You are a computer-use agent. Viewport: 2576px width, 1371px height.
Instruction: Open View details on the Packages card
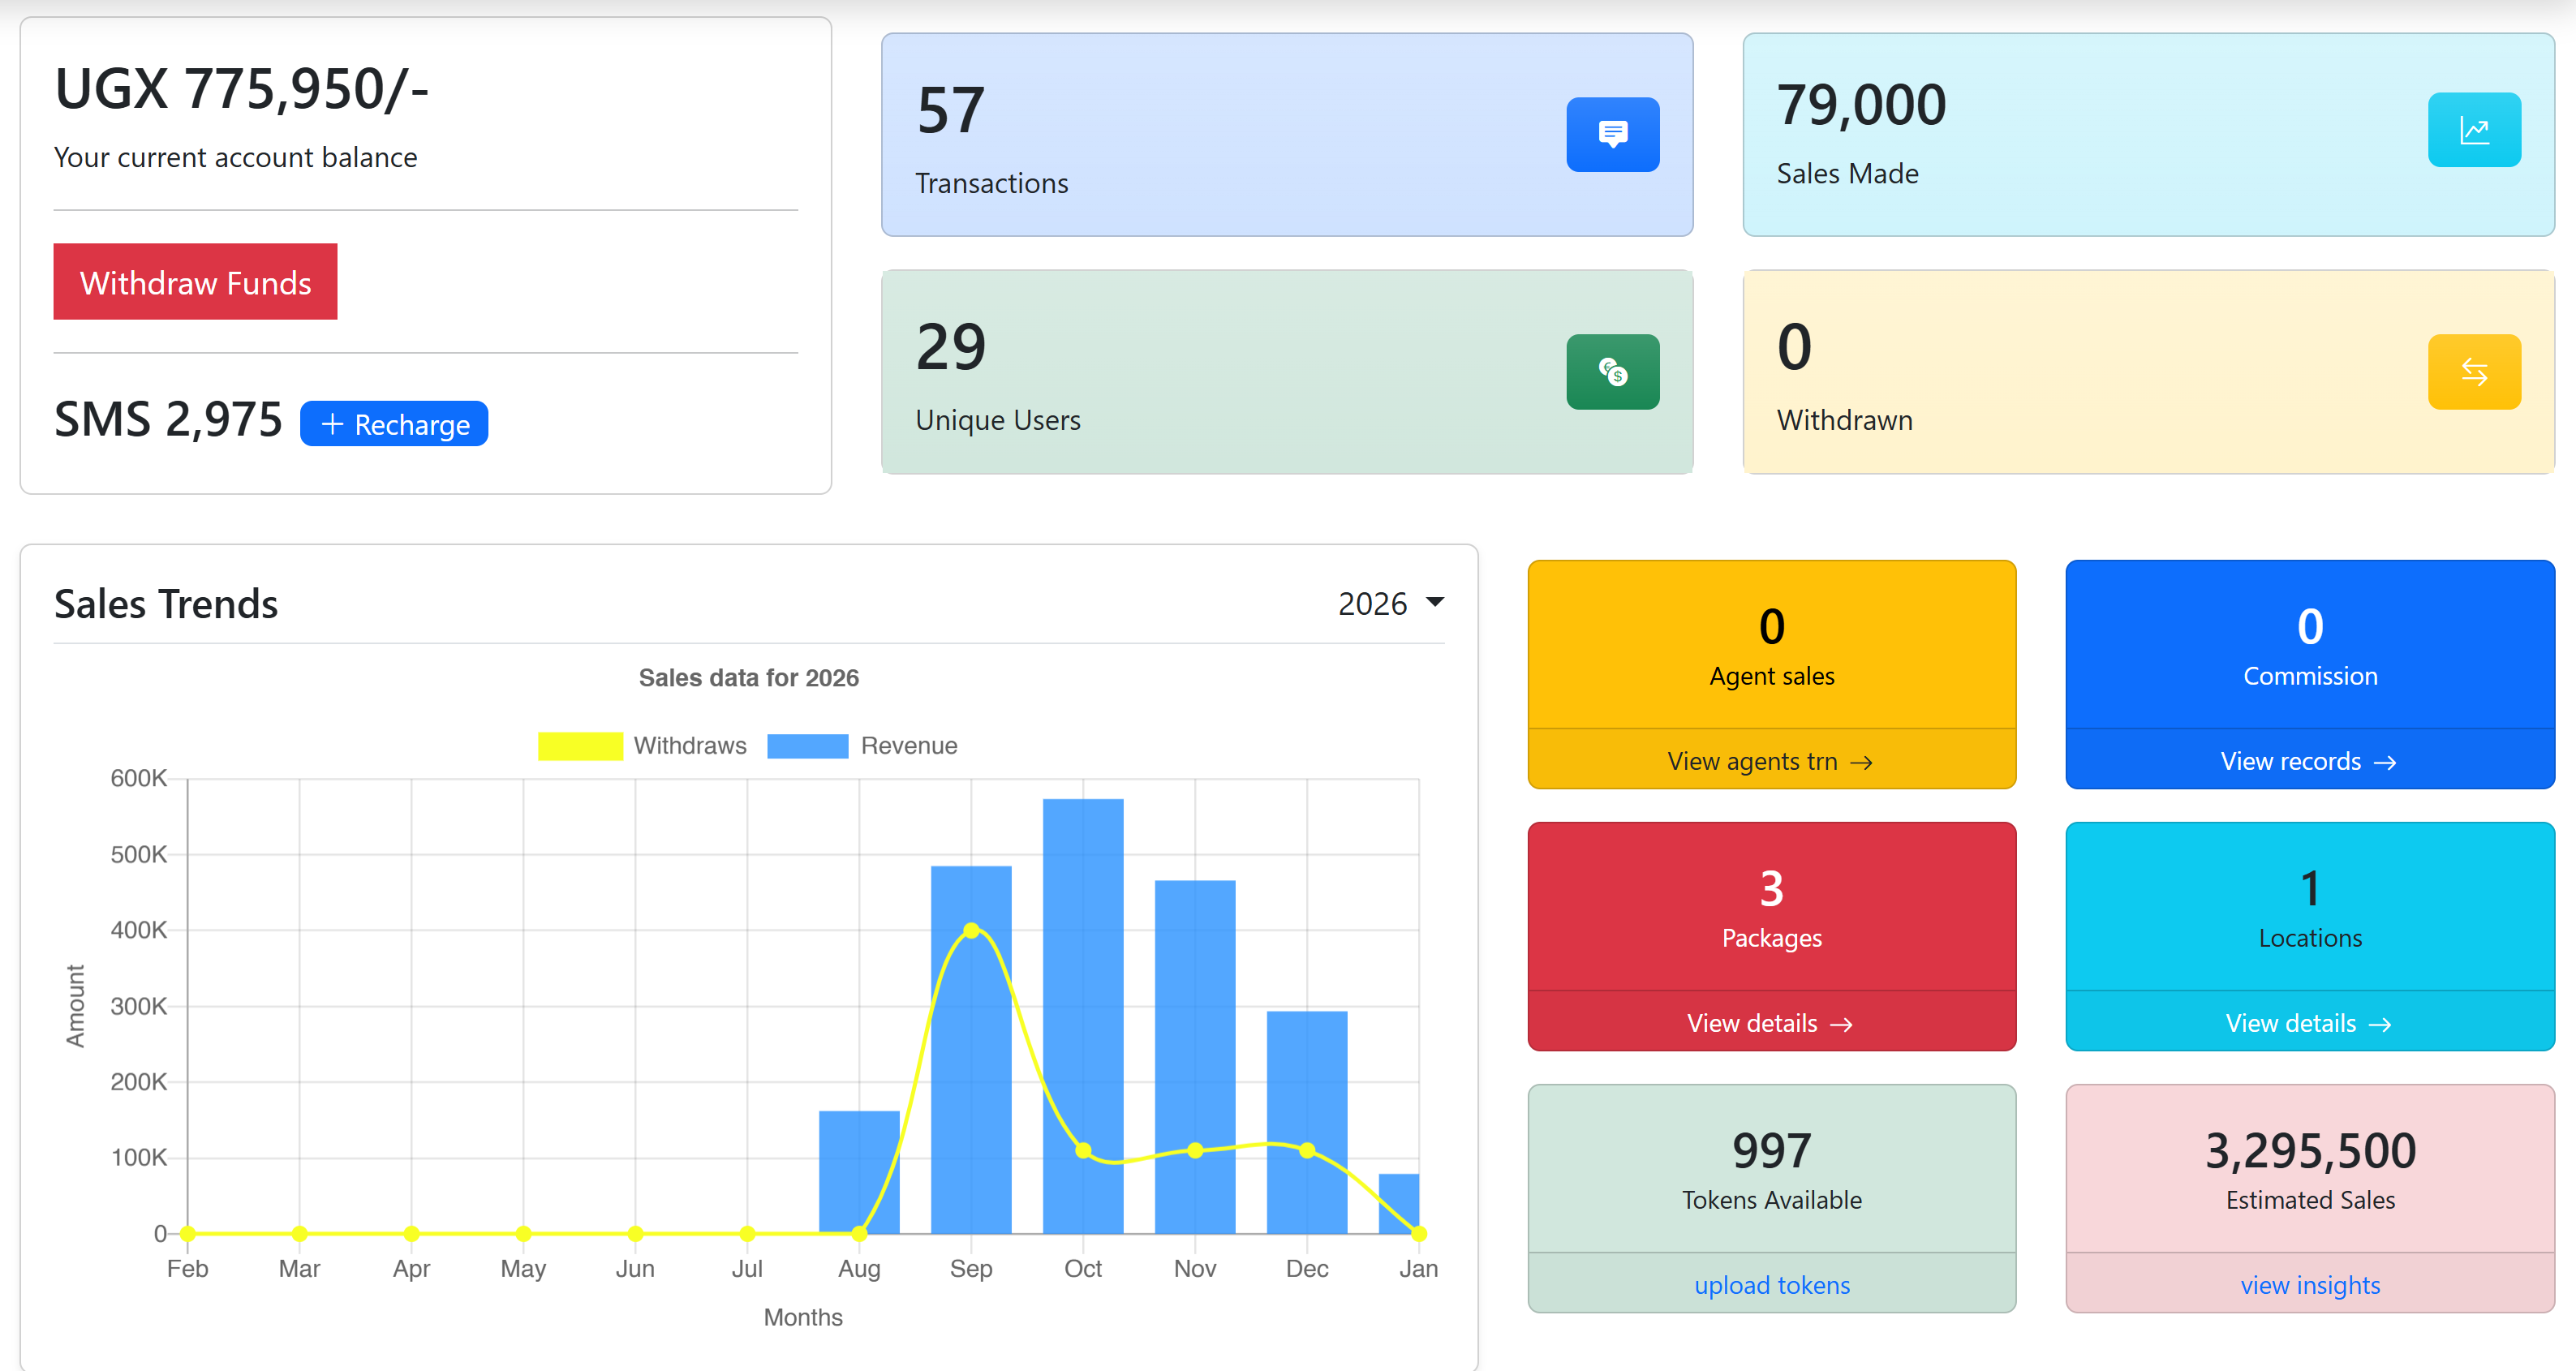tap(1770, 1024)
